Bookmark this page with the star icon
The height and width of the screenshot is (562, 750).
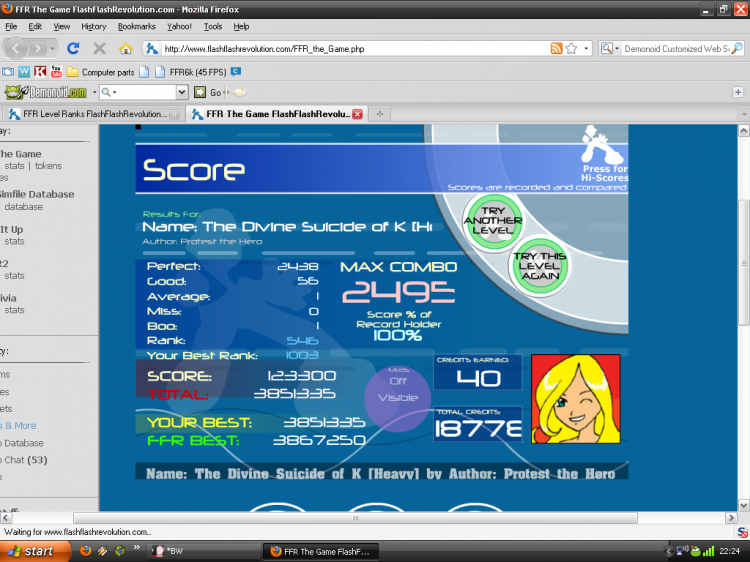click(572, 48)
